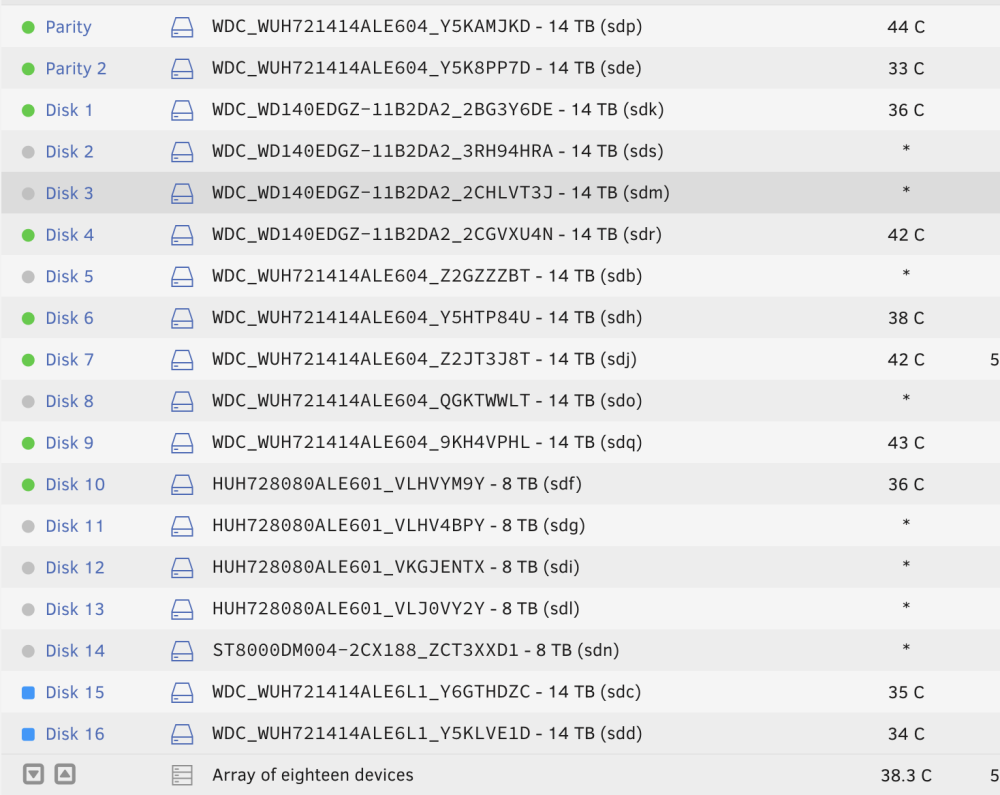Open the Disk 13 settings link
1000x795 pixels.
coord(75,609)
